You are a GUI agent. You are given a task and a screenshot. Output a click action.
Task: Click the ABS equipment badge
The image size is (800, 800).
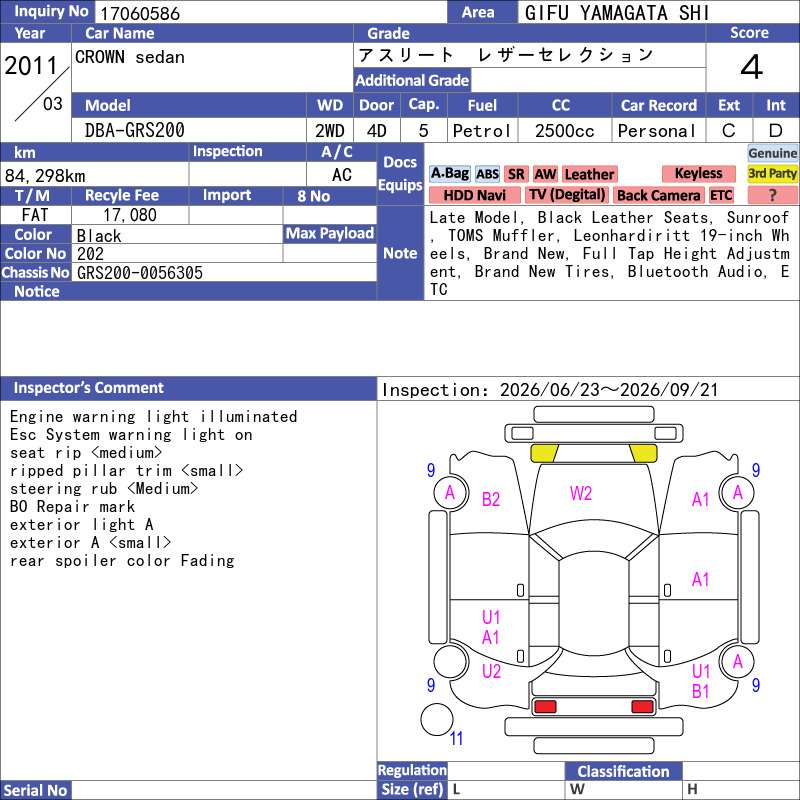(x=487, y=174)
